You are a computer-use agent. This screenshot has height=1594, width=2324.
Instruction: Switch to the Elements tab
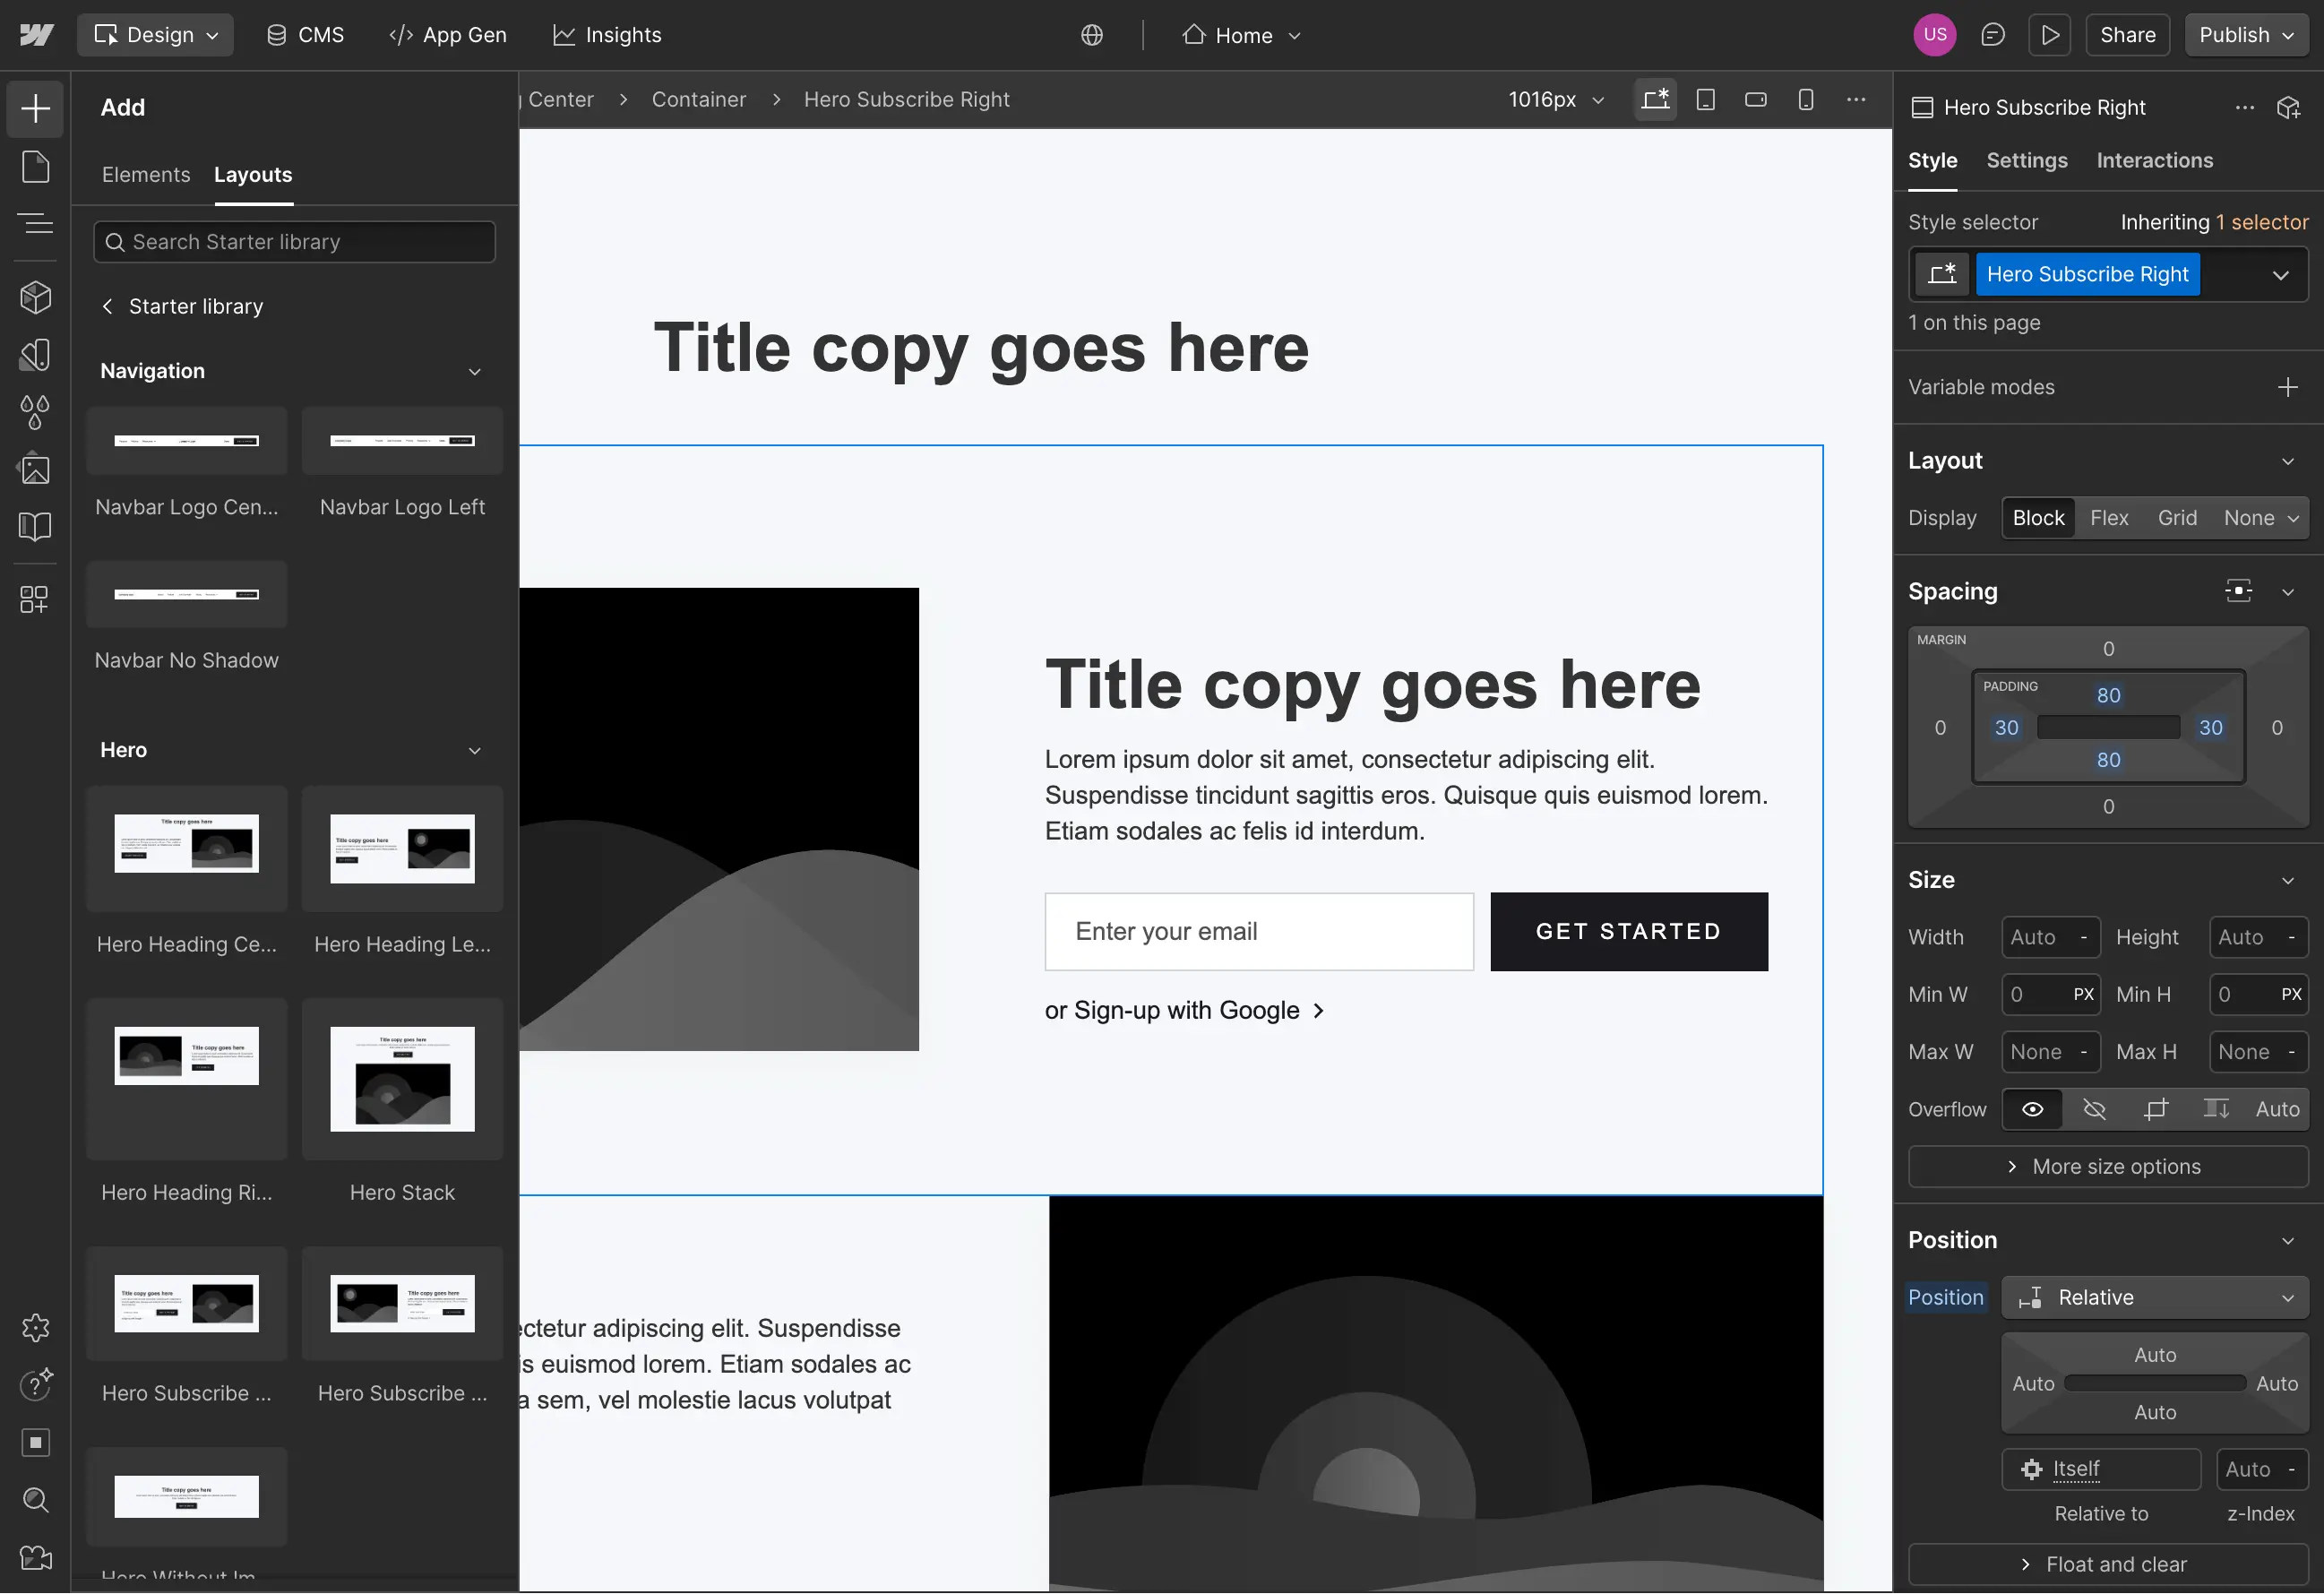pos(146,173)
